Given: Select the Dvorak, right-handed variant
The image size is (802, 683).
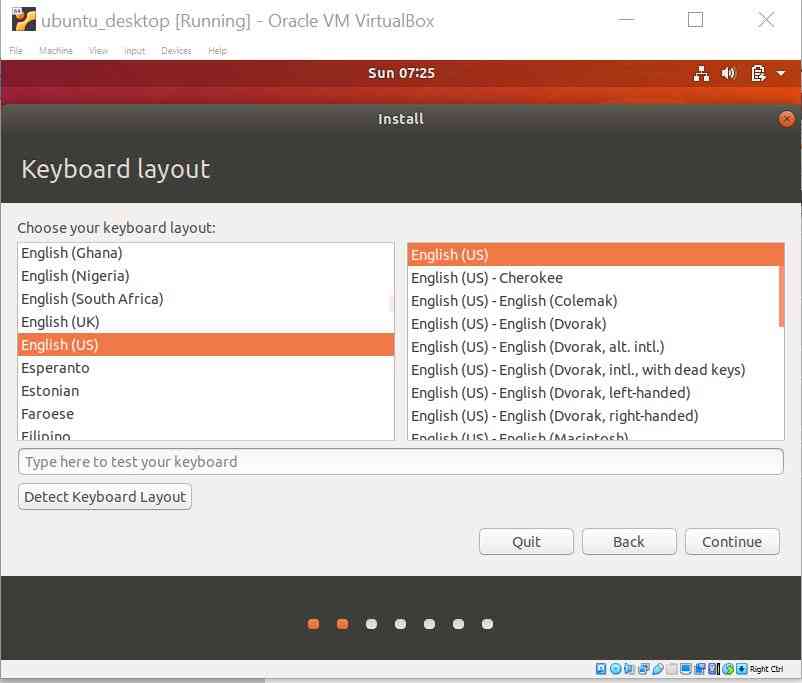Looking at the screenshot, I should 596,416.
